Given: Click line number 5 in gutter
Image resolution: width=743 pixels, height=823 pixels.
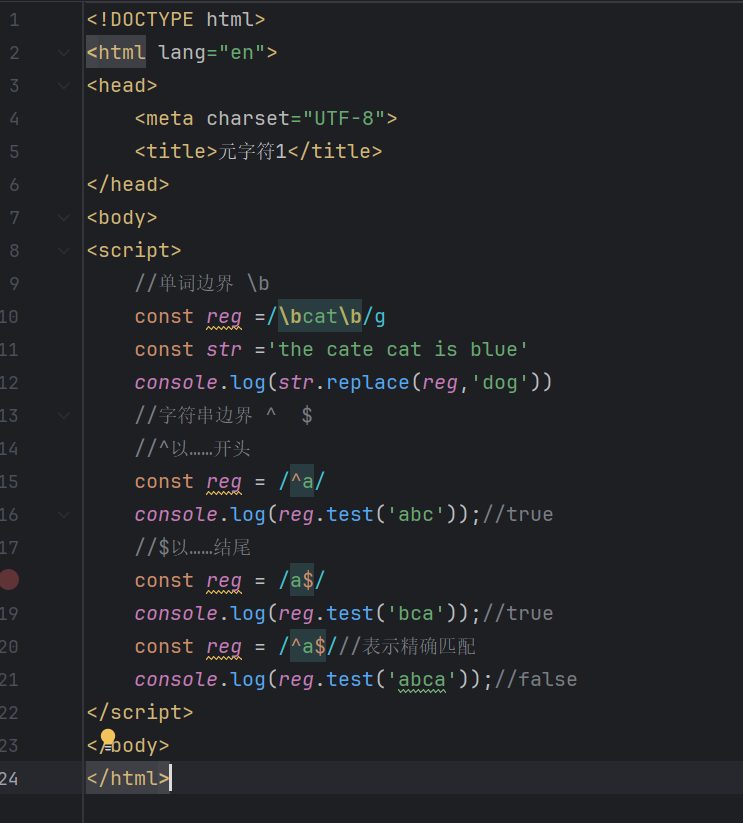Looking at the screenshot, I should click(14, 152).
